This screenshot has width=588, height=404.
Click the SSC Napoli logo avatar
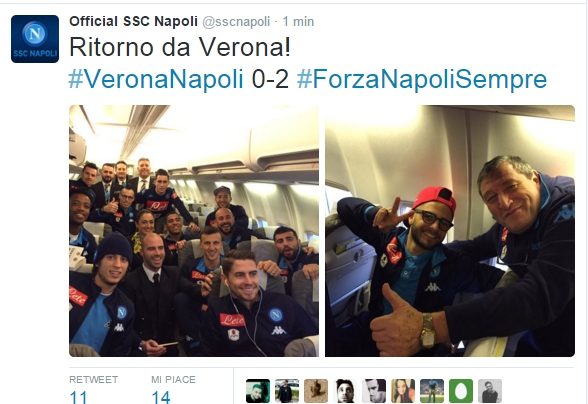click(35, 39)
